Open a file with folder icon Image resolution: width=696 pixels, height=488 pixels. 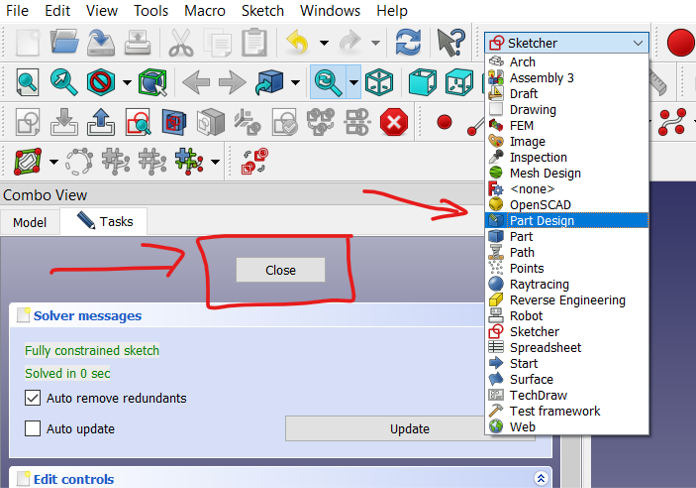point(64,43)
